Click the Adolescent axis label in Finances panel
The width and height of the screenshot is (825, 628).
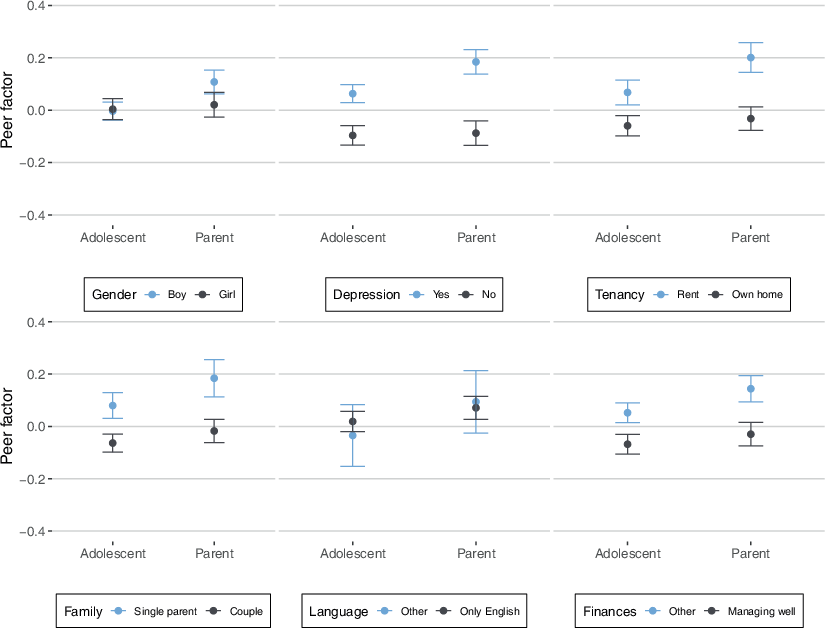point(628,554)
